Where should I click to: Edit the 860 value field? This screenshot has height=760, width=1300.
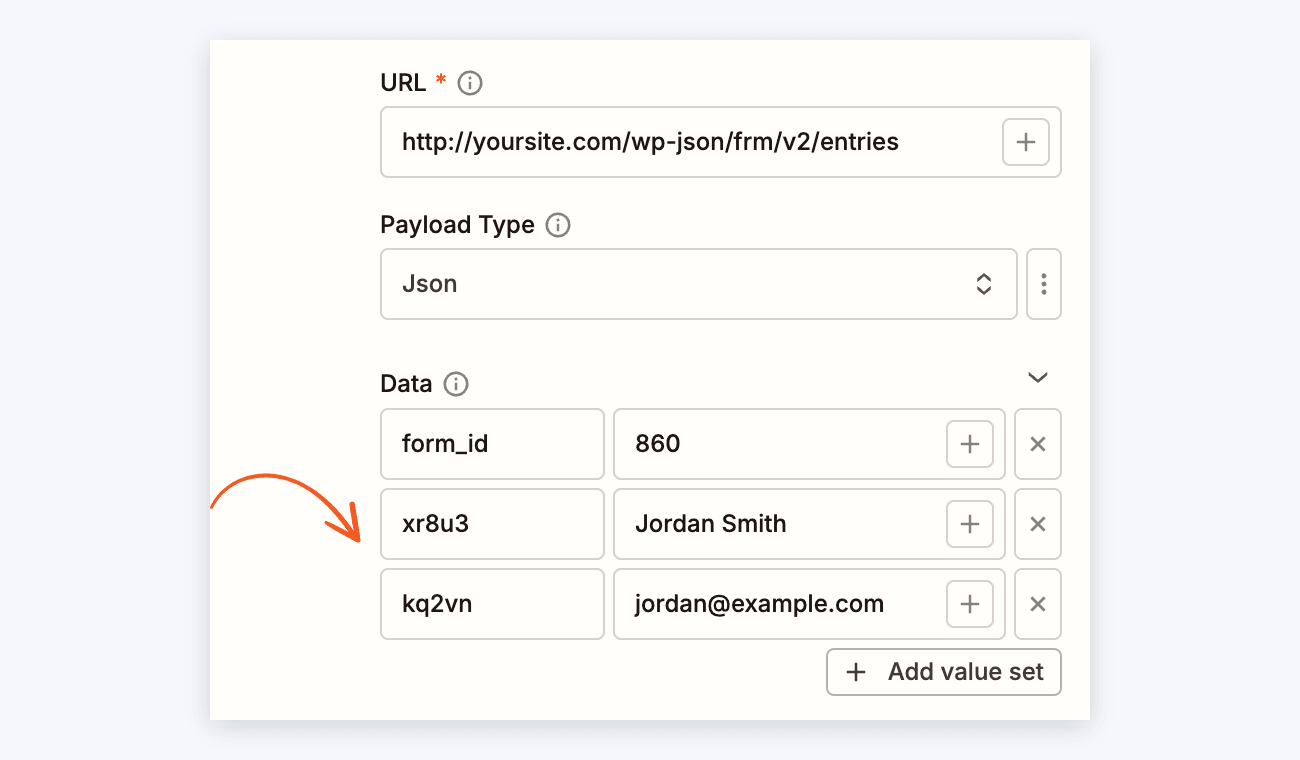point(809,444)
